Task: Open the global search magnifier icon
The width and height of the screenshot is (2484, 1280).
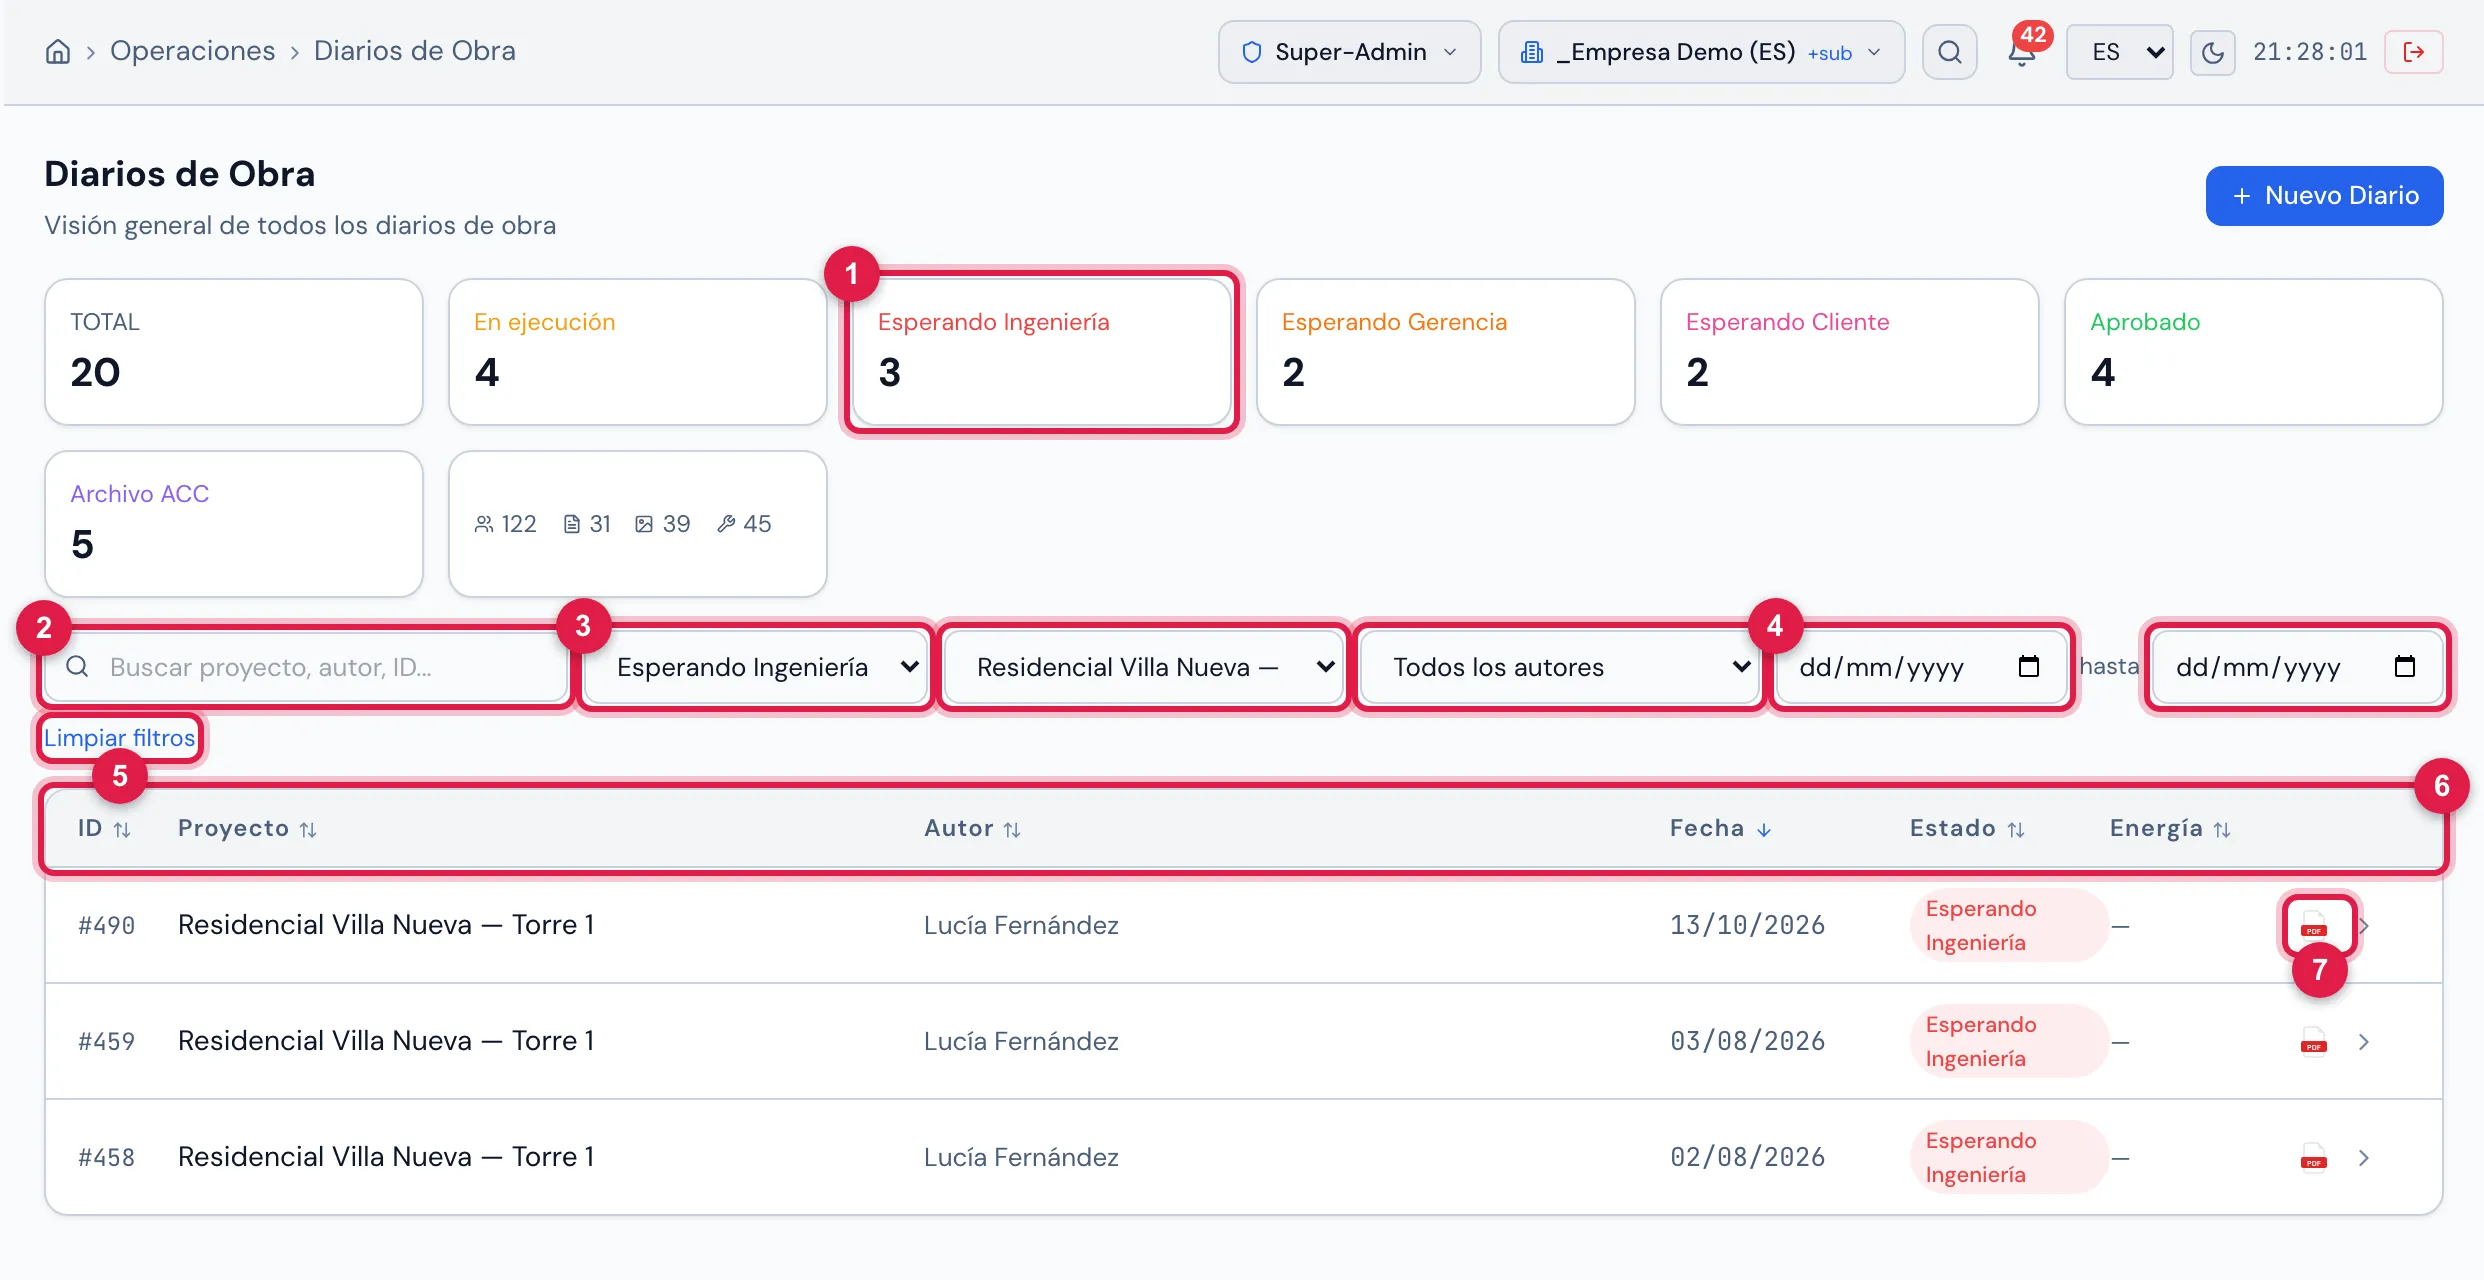Action: pyautogui.click(x=1949, y=52)
